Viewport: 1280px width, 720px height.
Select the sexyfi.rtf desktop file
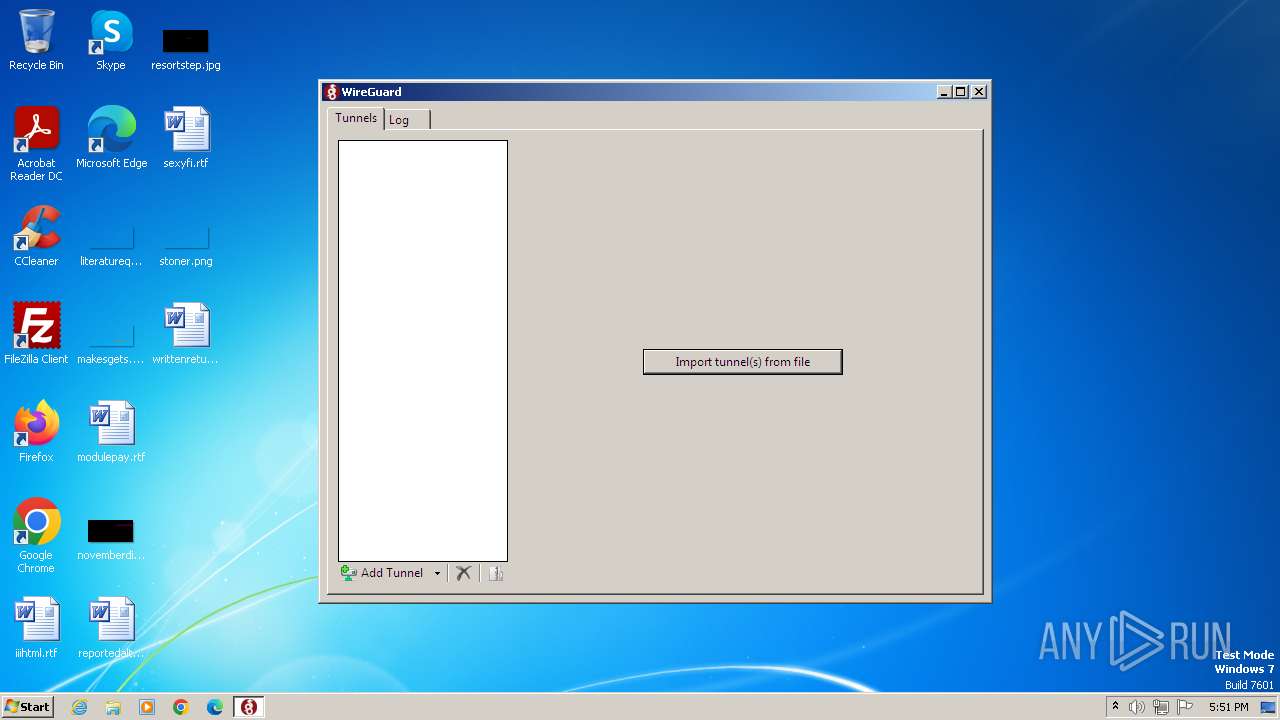186,138
